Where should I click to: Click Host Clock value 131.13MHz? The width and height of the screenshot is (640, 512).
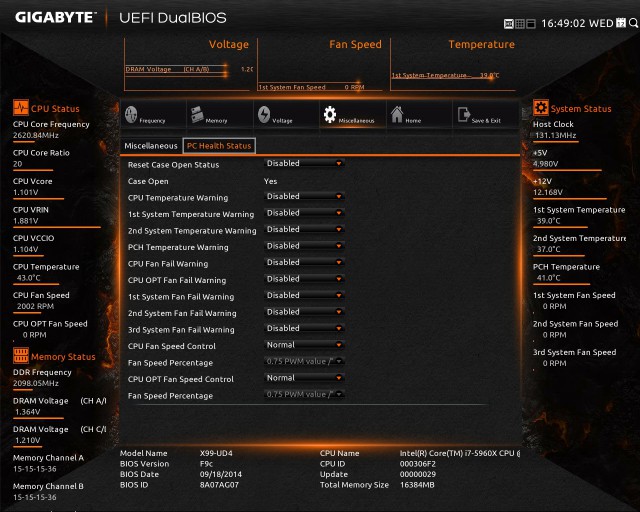pos(555,135)
